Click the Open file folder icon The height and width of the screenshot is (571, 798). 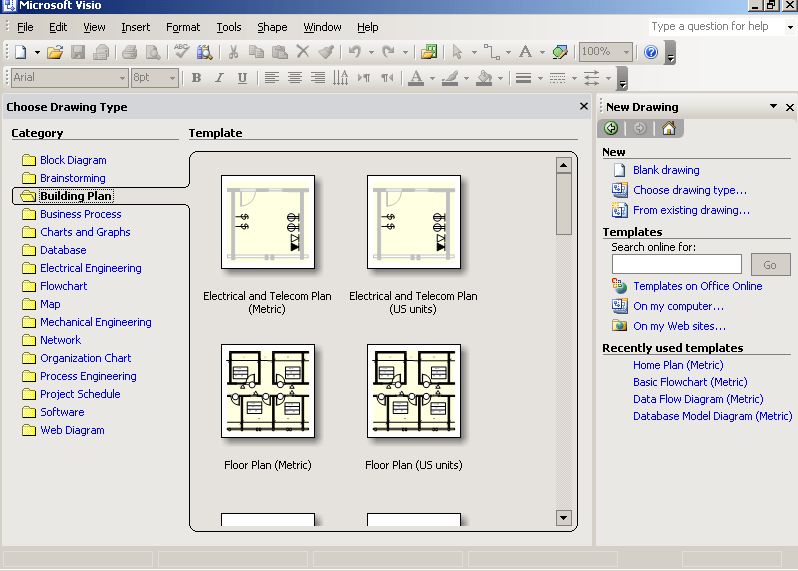(x=55, y=52)
